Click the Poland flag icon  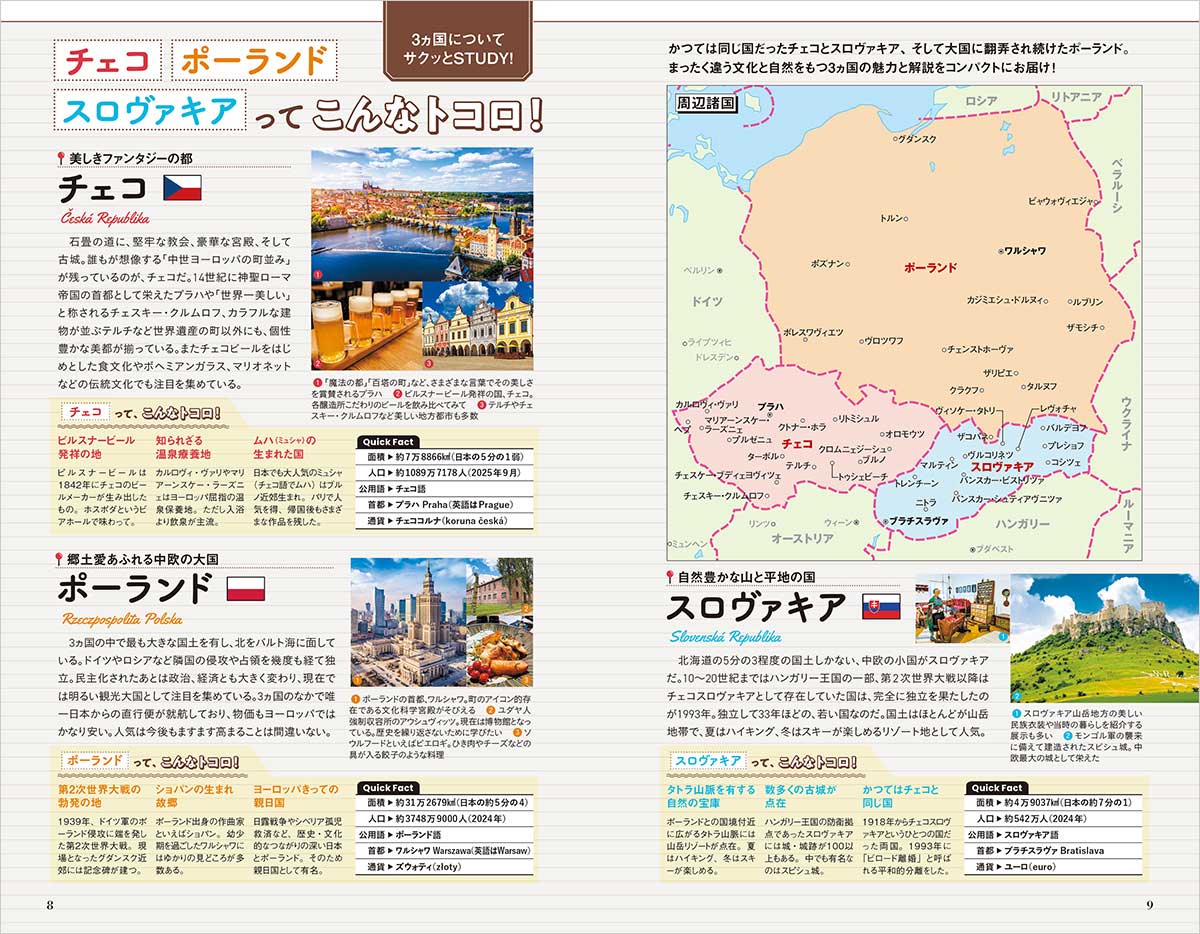(245, 588)
